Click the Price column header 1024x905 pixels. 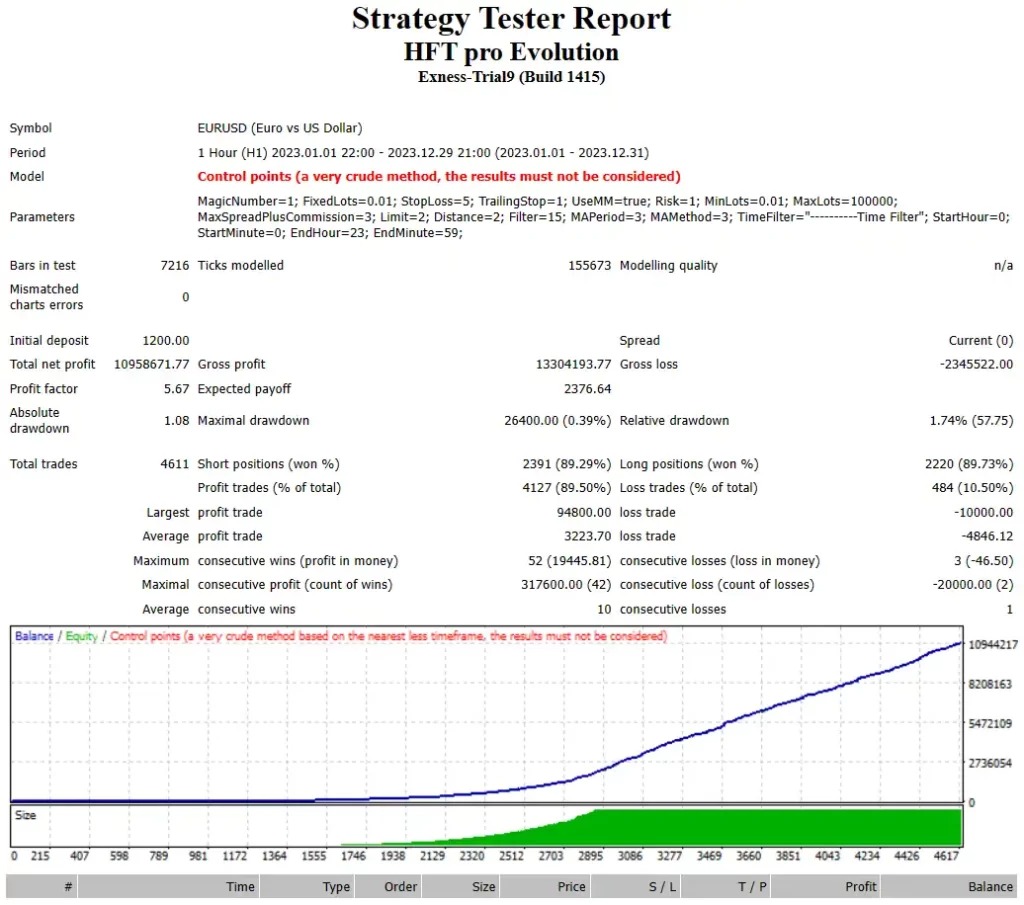[571, 886]
